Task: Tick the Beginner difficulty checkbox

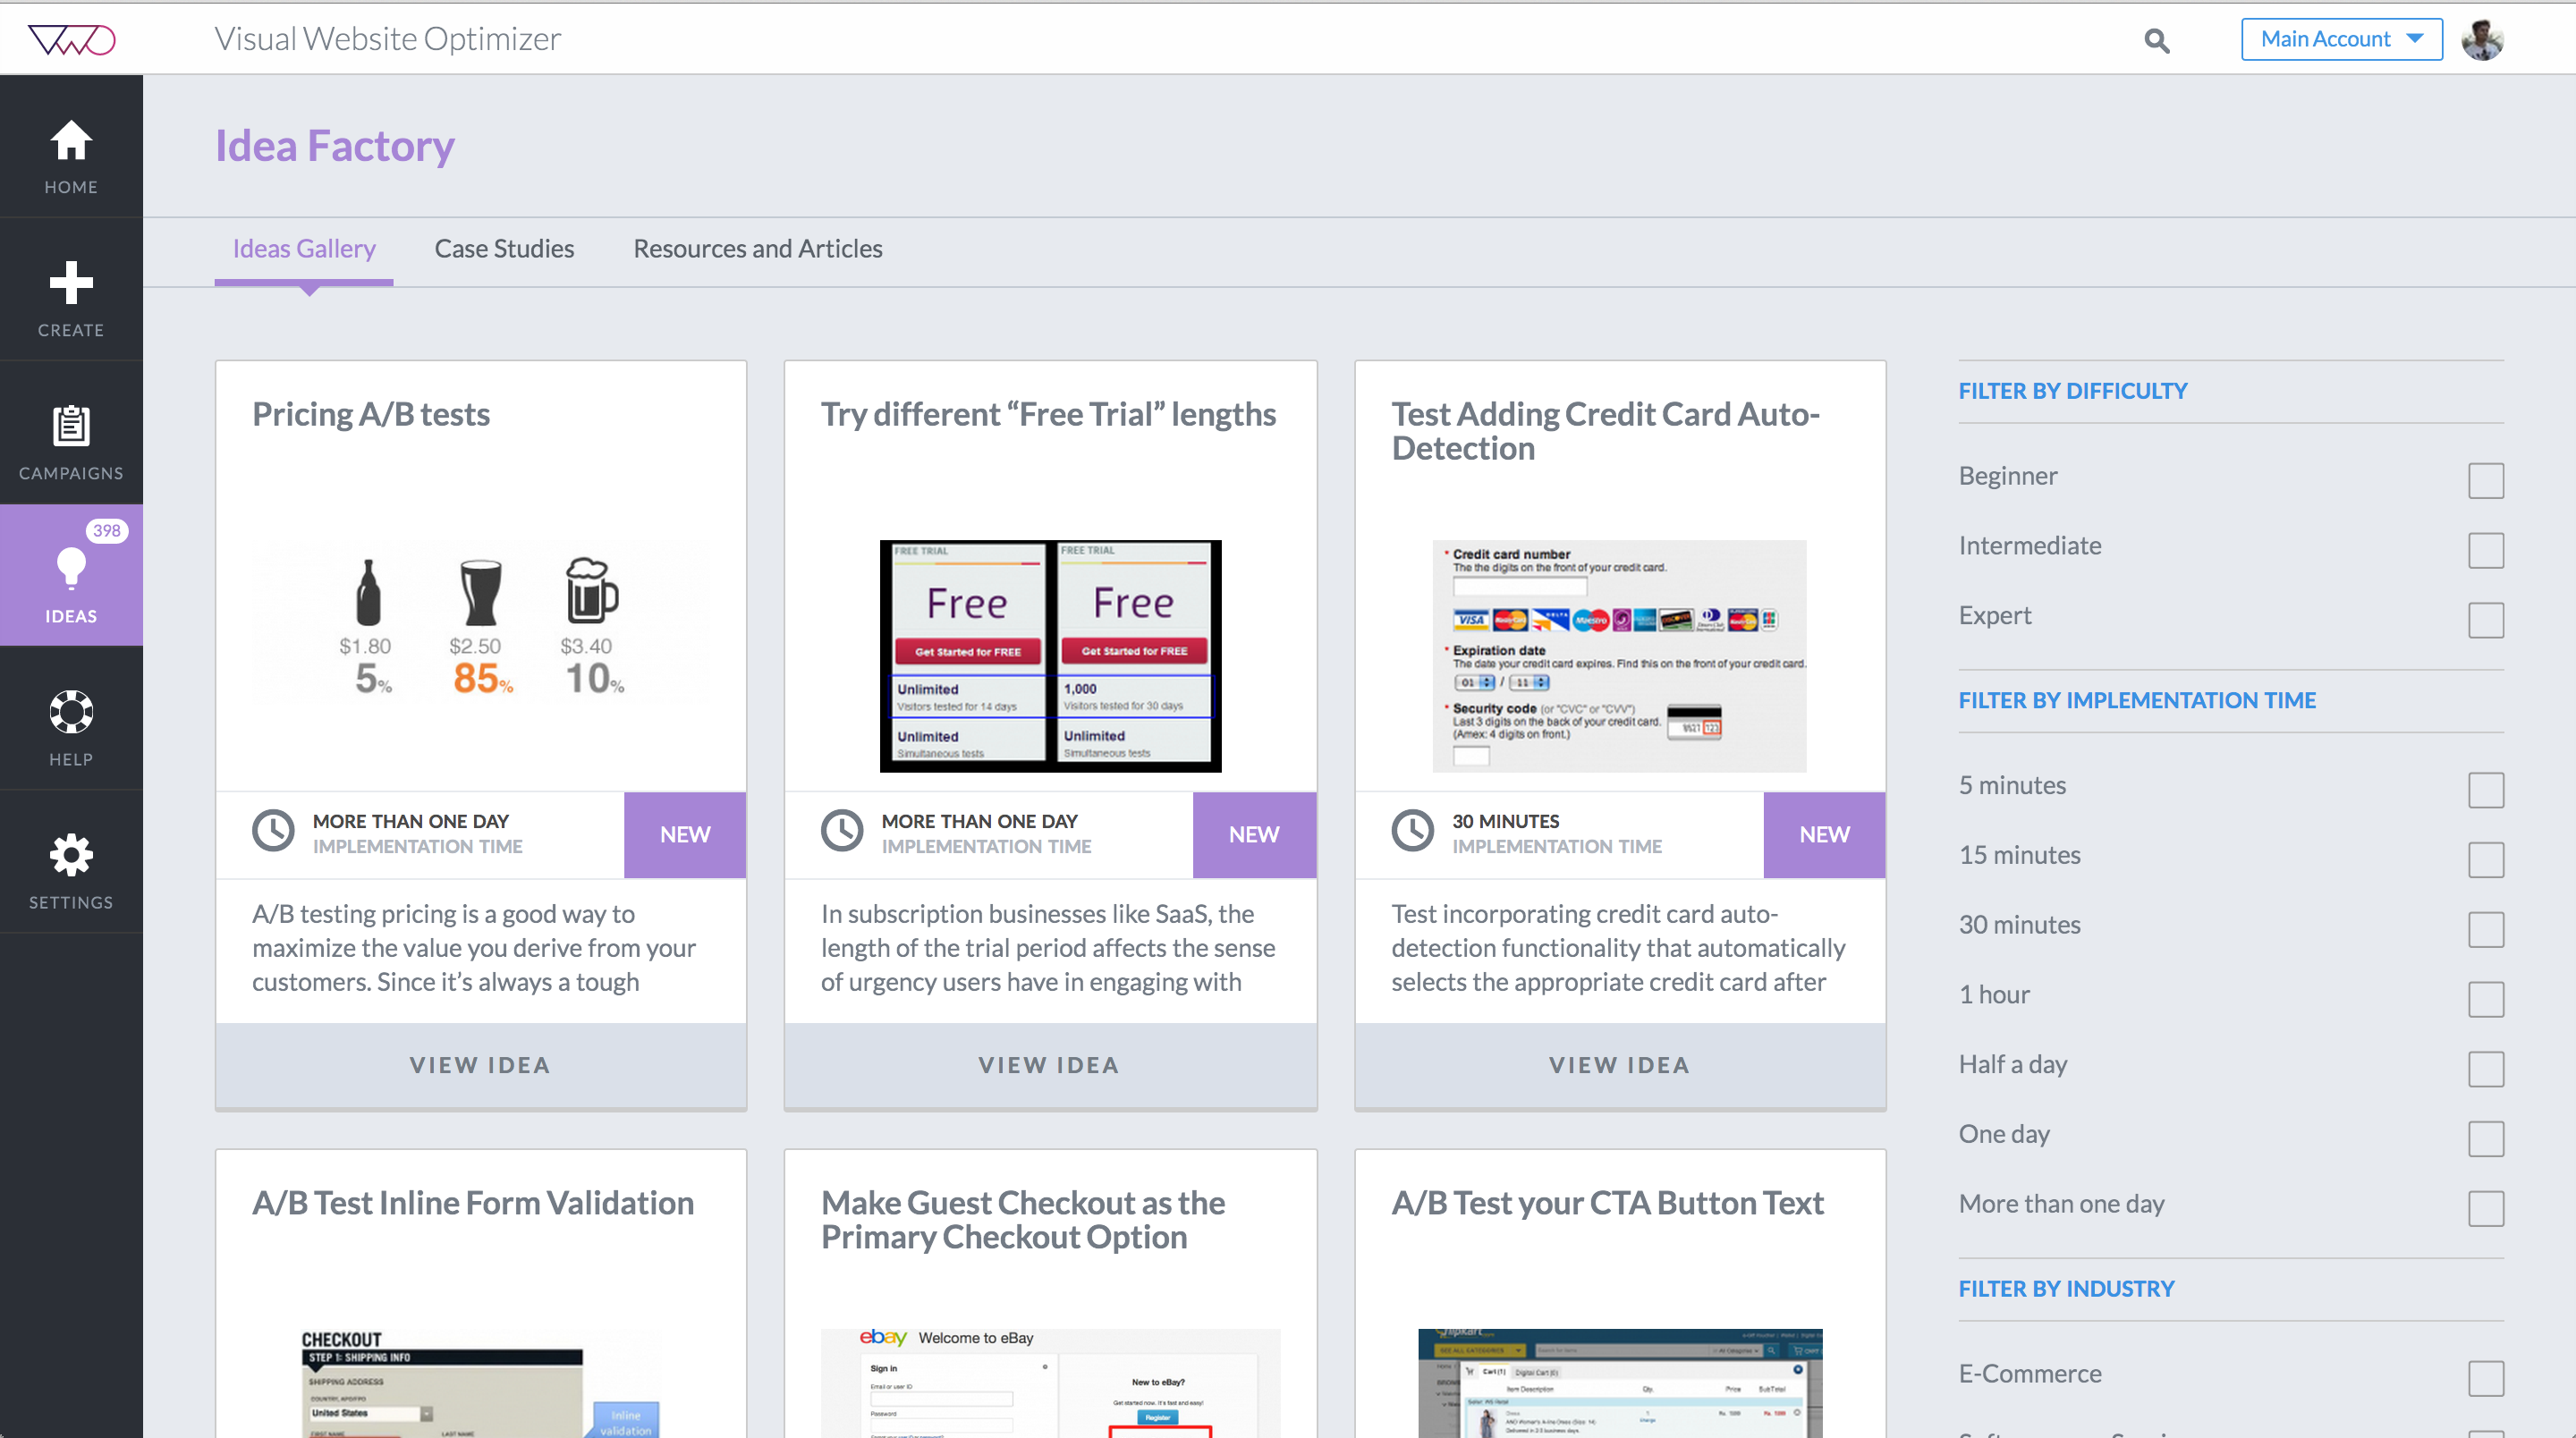Action: (2485, 480)
